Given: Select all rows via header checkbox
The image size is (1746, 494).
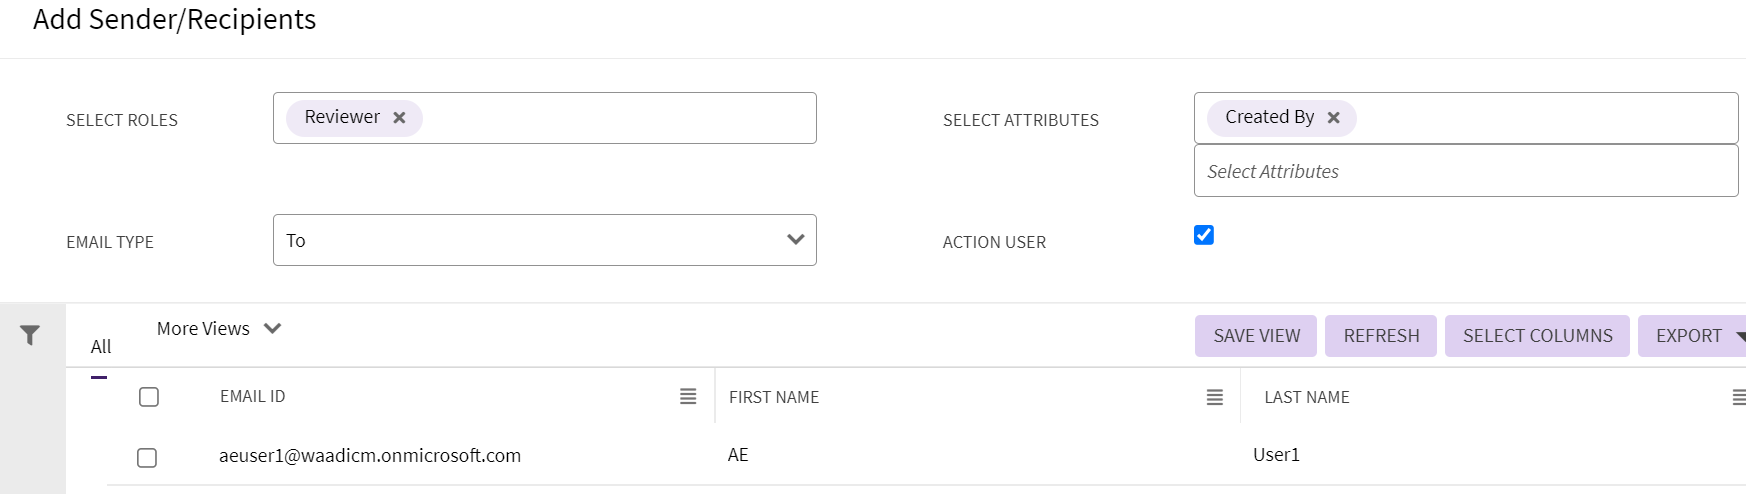Looking at the screenshot, I should [x=149, y=397].
